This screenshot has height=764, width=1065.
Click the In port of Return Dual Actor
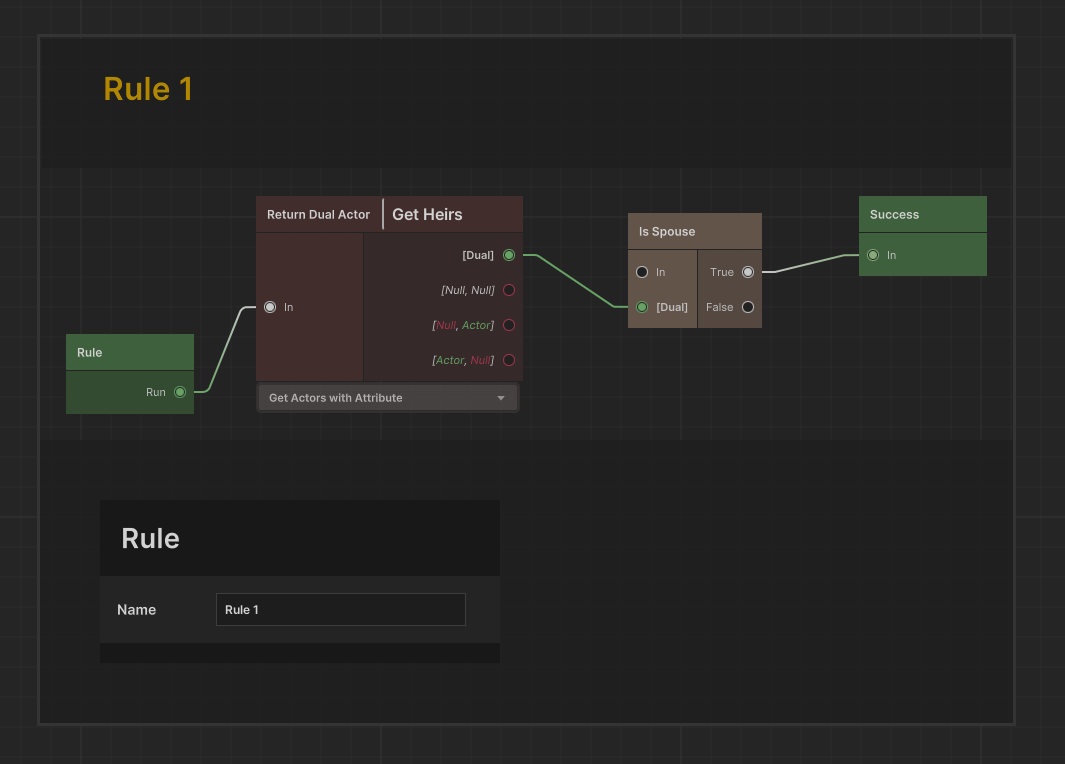click(x=270, y=307)
